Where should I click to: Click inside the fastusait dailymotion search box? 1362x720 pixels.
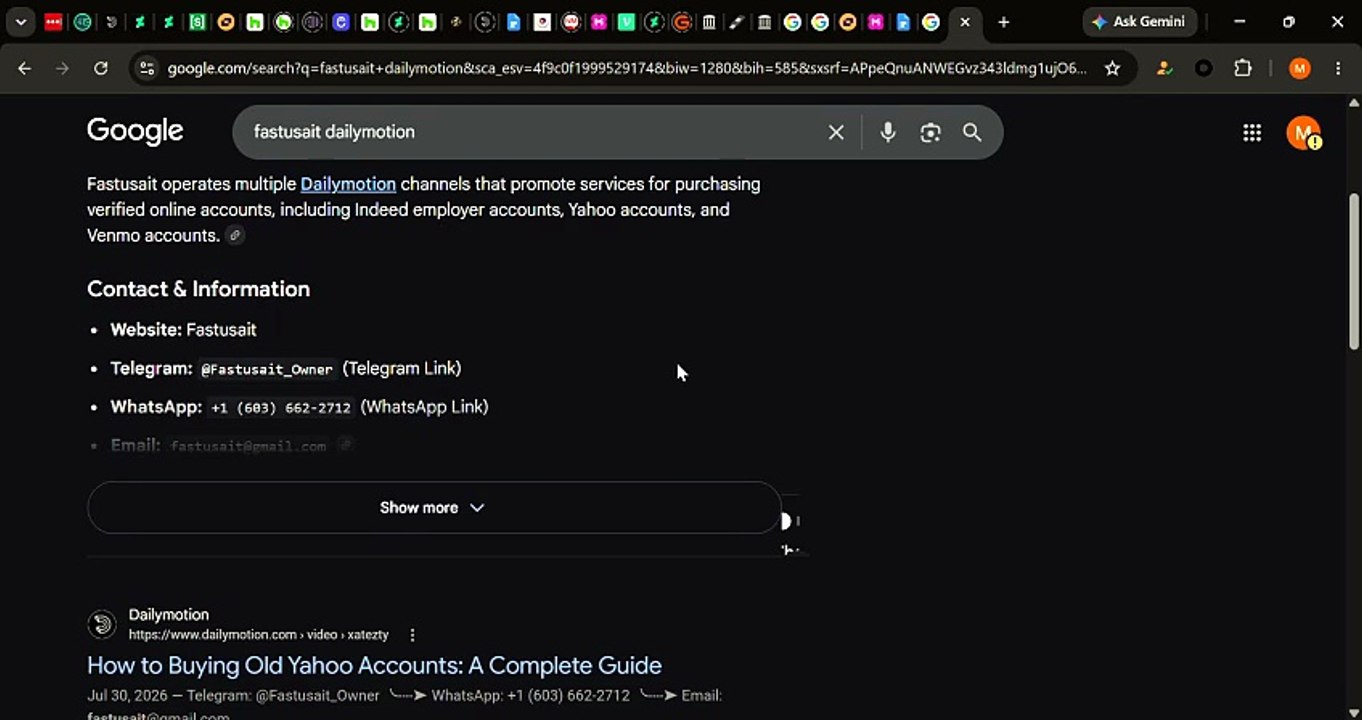530,132
